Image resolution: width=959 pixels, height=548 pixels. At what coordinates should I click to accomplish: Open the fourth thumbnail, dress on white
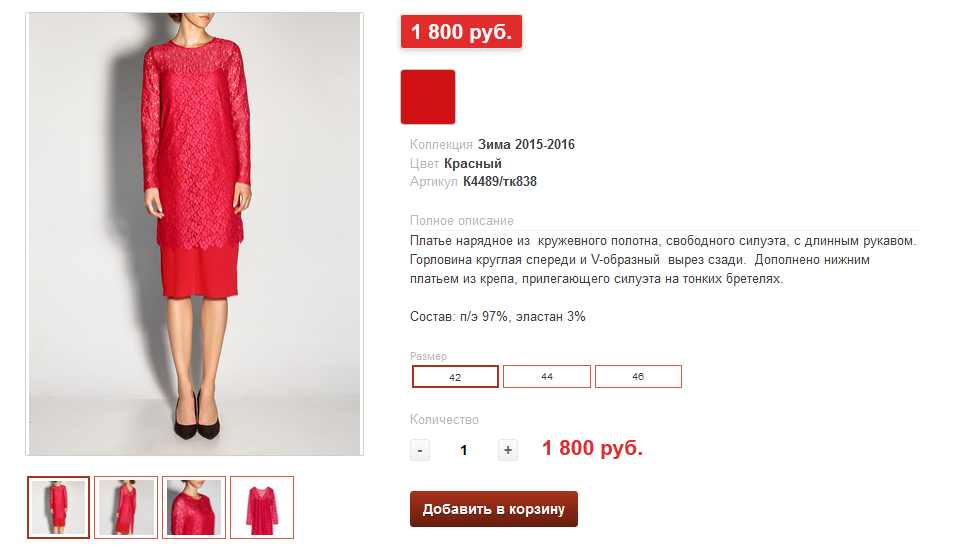[262, 507]
